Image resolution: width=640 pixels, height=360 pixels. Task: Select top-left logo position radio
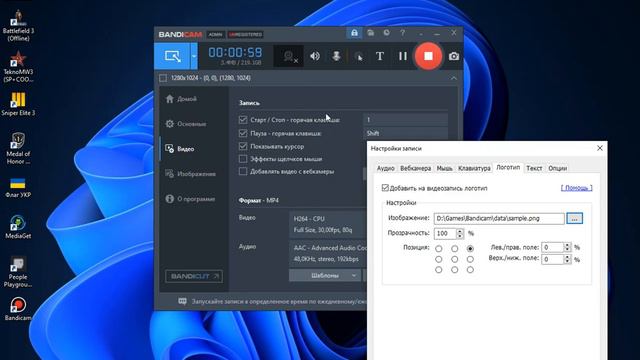(x=438, y=248)
